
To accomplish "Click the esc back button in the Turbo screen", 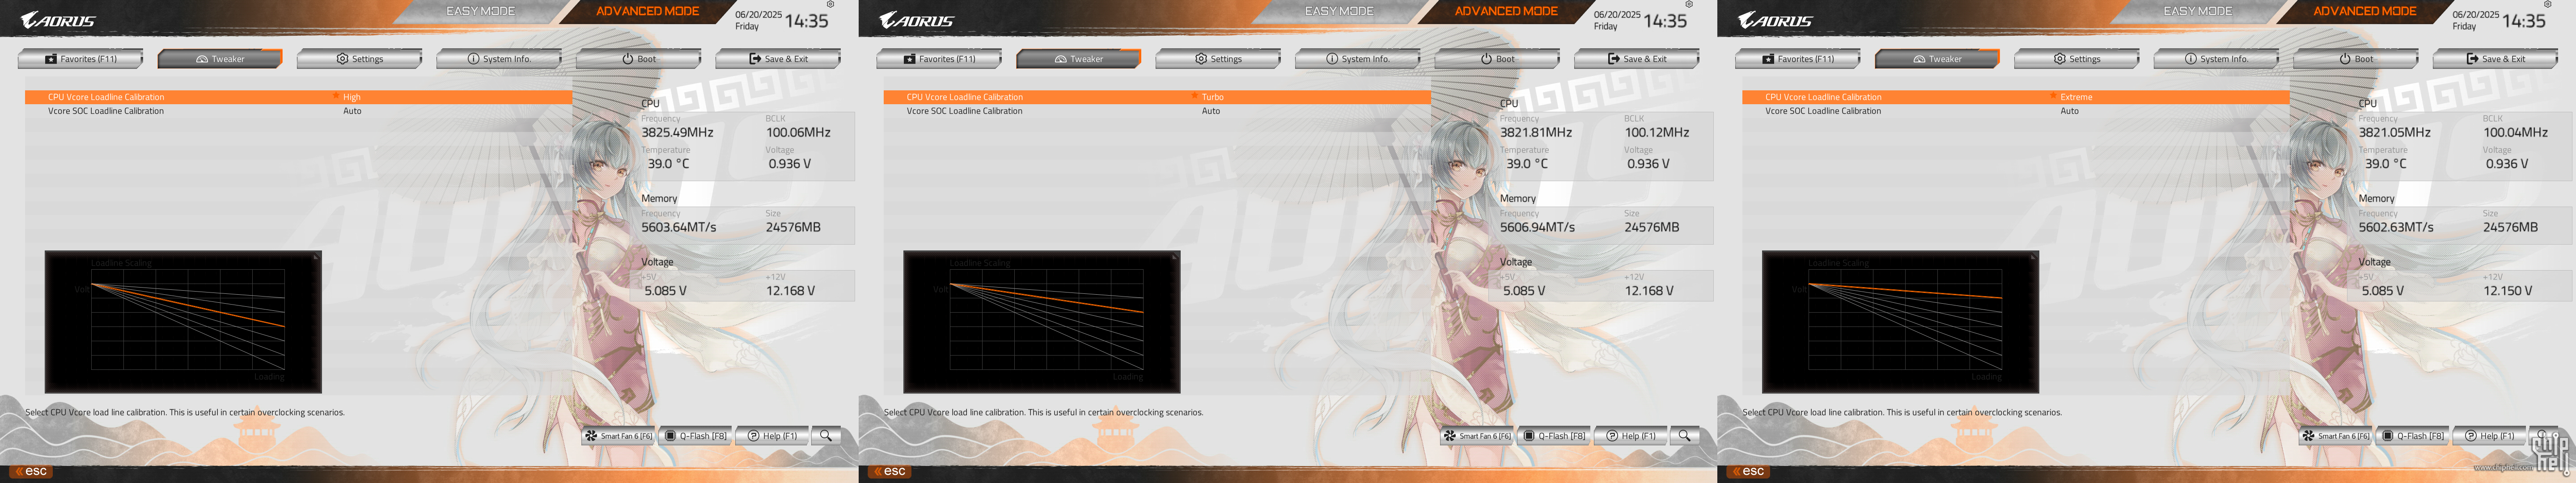I will (890, 471).
